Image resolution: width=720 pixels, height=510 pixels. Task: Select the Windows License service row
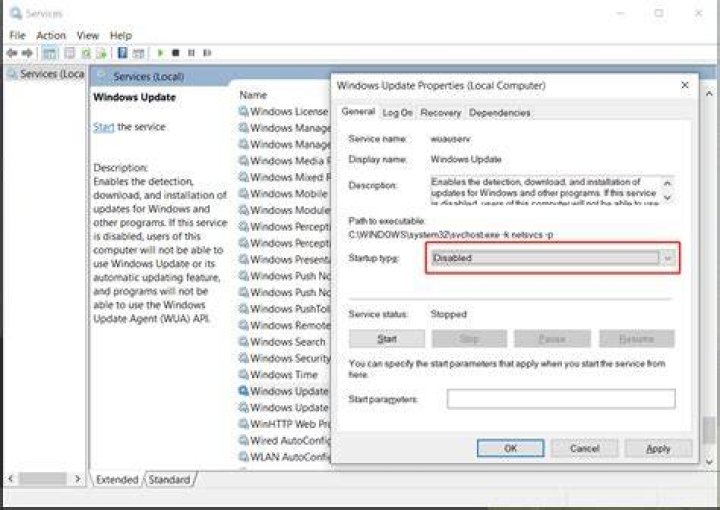[285, 112]
